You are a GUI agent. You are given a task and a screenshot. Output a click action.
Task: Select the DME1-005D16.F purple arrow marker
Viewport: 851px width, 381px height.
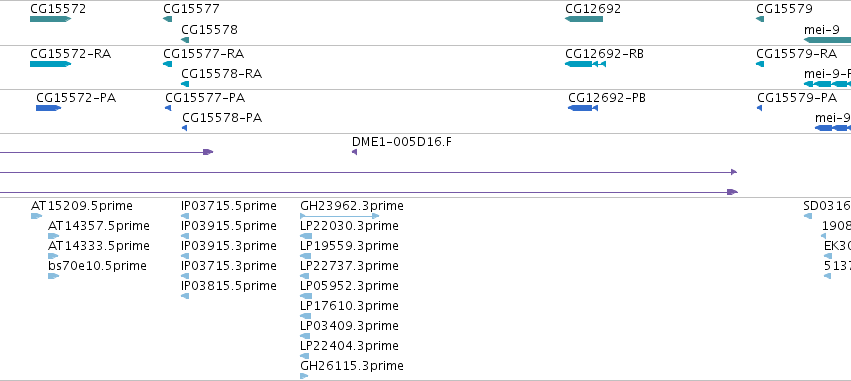354,152
